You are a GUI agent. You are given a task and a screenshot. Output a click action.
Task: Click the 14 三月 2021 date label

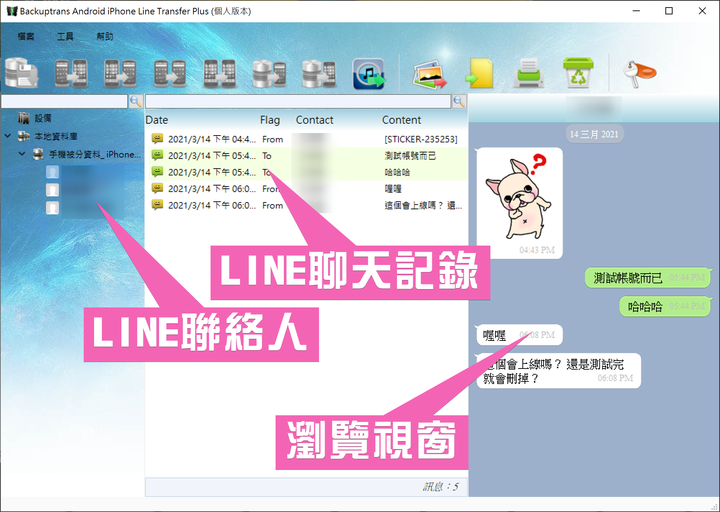[594, 134]
